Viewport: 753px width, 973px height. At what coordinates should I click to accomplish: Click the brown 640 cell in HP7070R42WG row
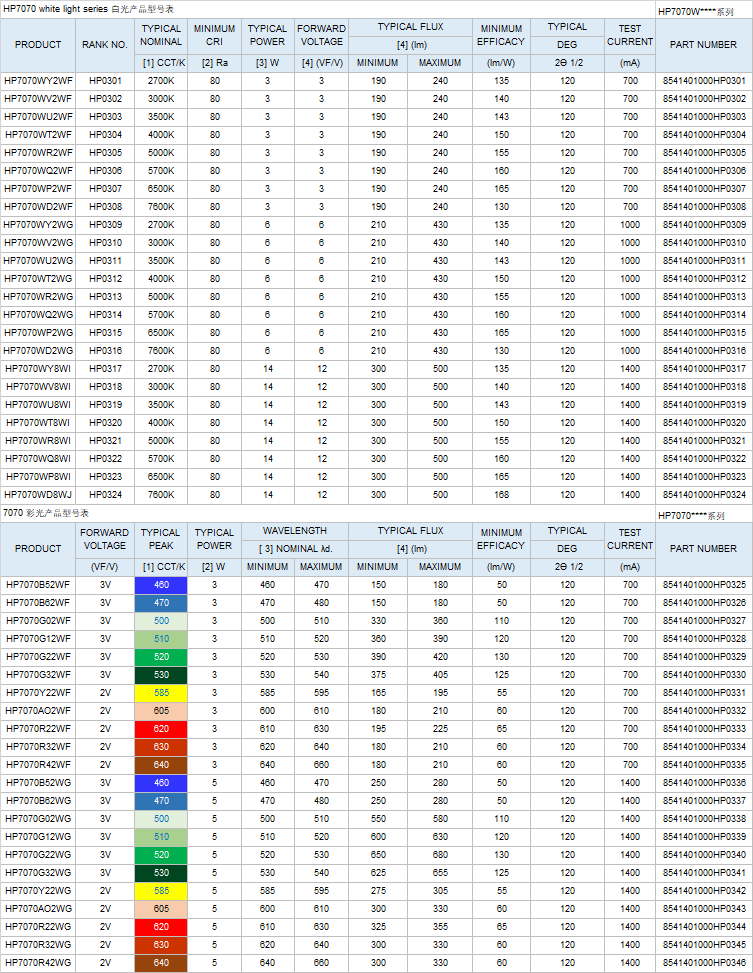click(161, 963)
